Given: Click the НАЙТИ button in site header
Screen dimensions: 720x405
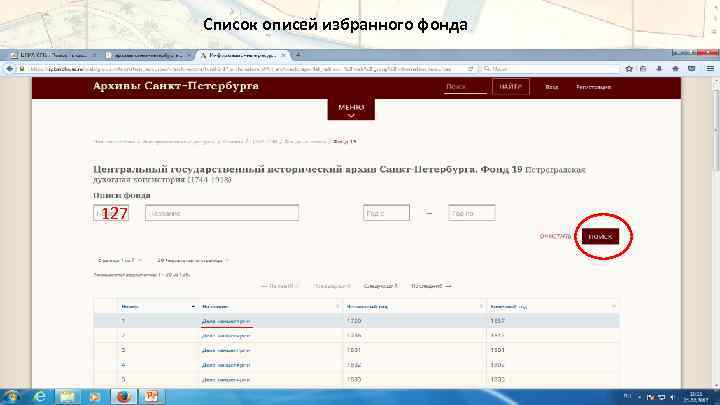Looking at the screenshot, I should (x=511, y=87).
